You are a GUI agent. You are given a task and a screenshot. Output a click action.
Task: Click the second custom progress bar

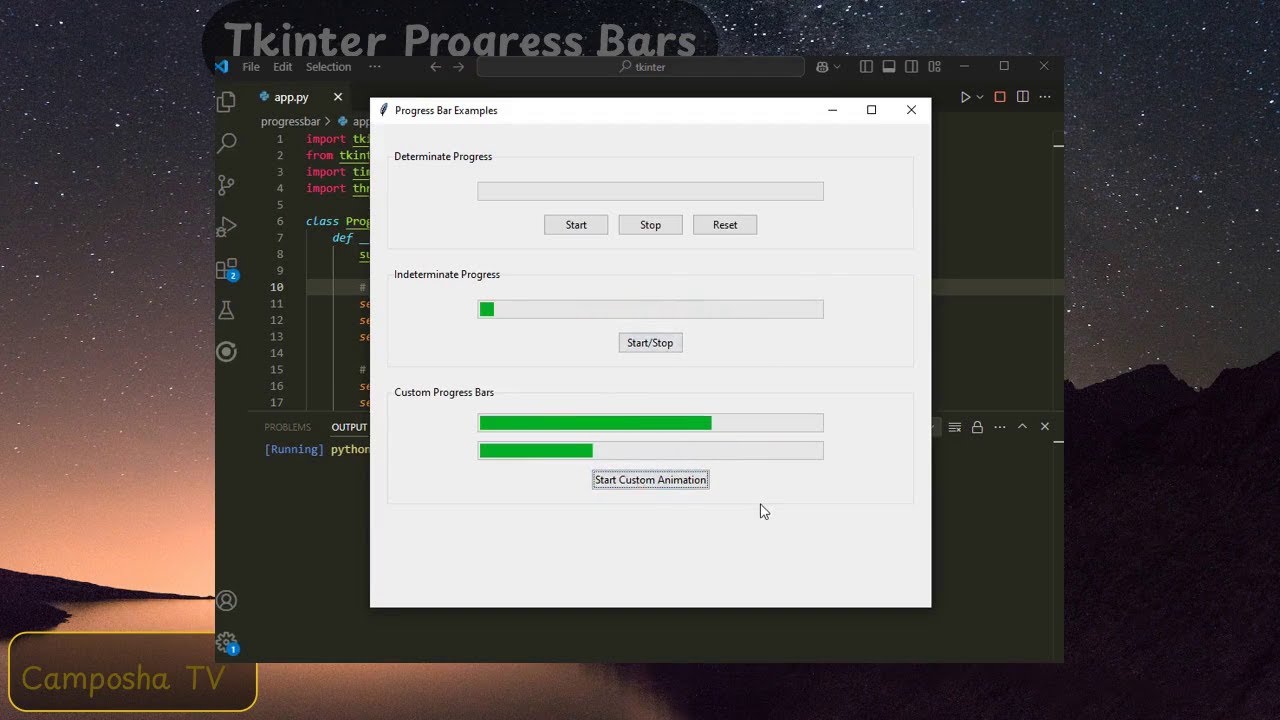650,451
